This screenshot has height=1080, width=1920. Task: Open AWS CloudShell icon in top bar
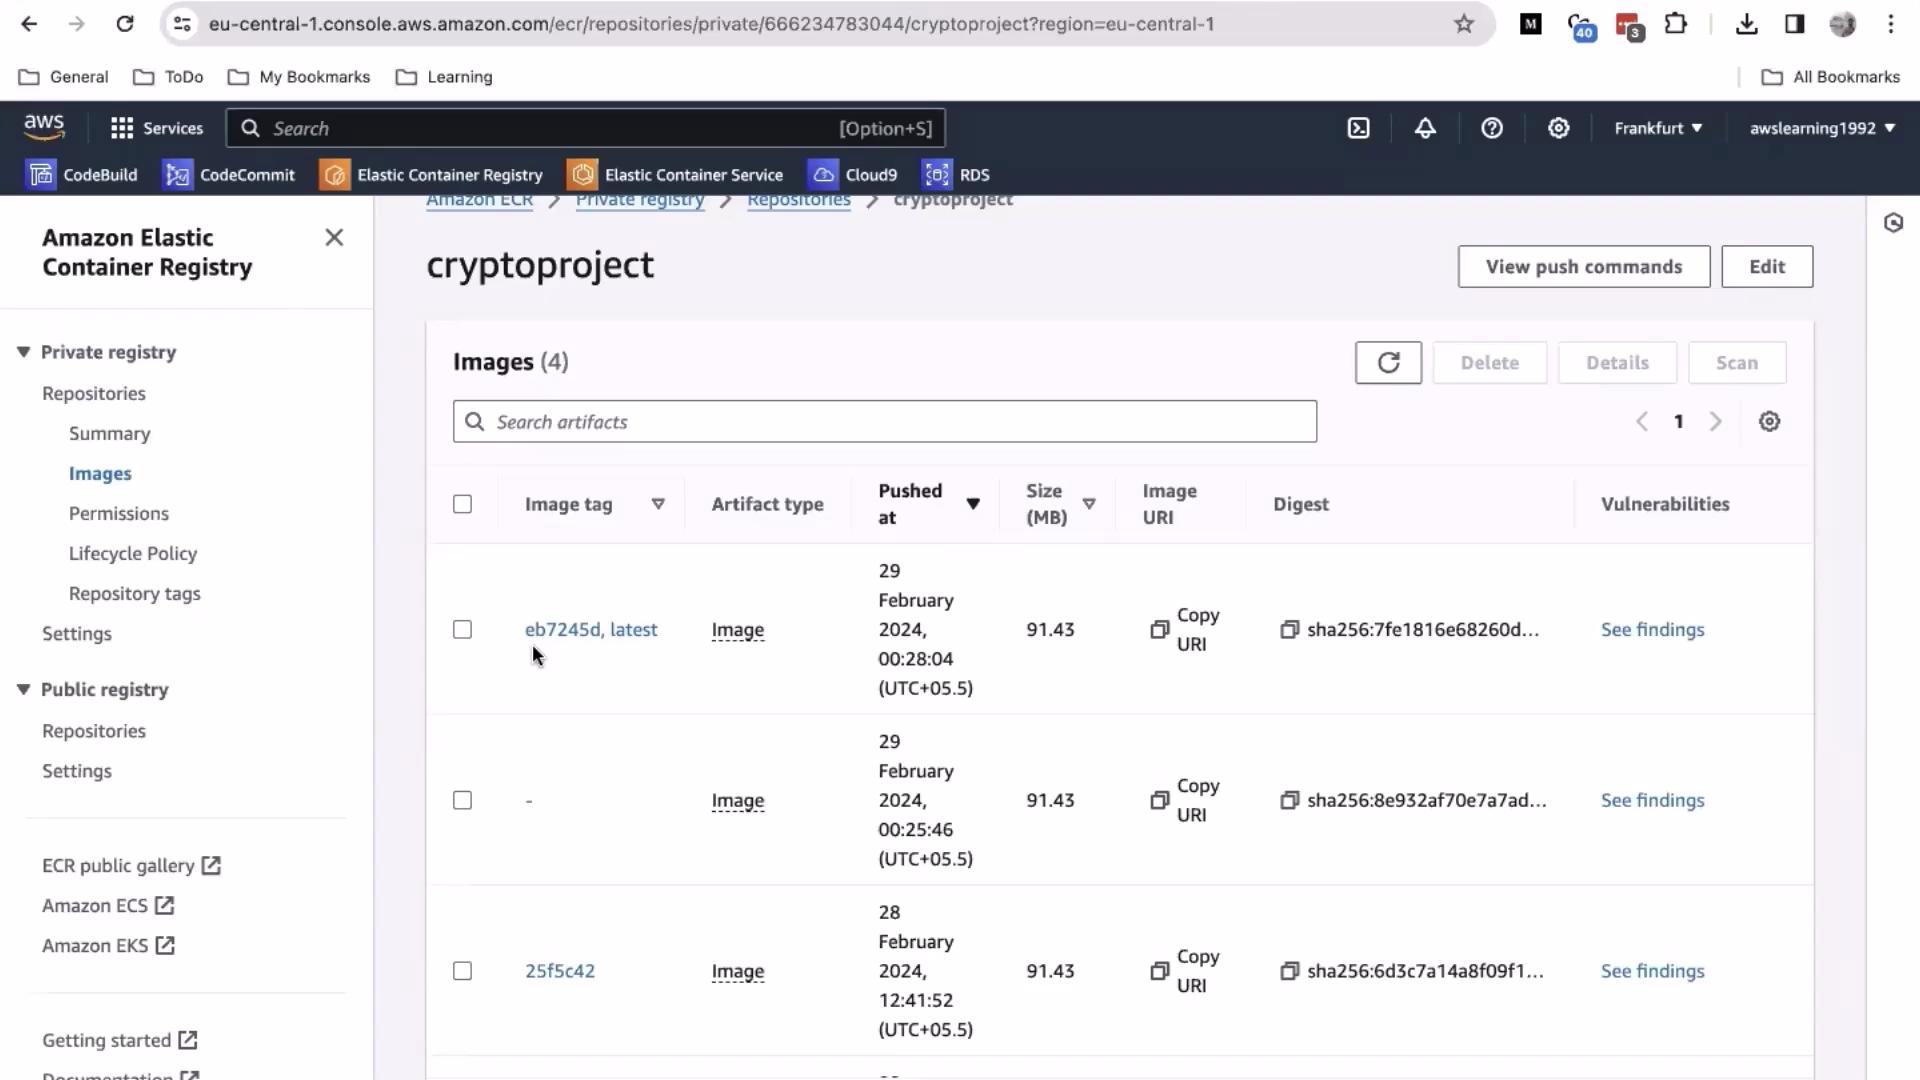[x=1358, y=128]
